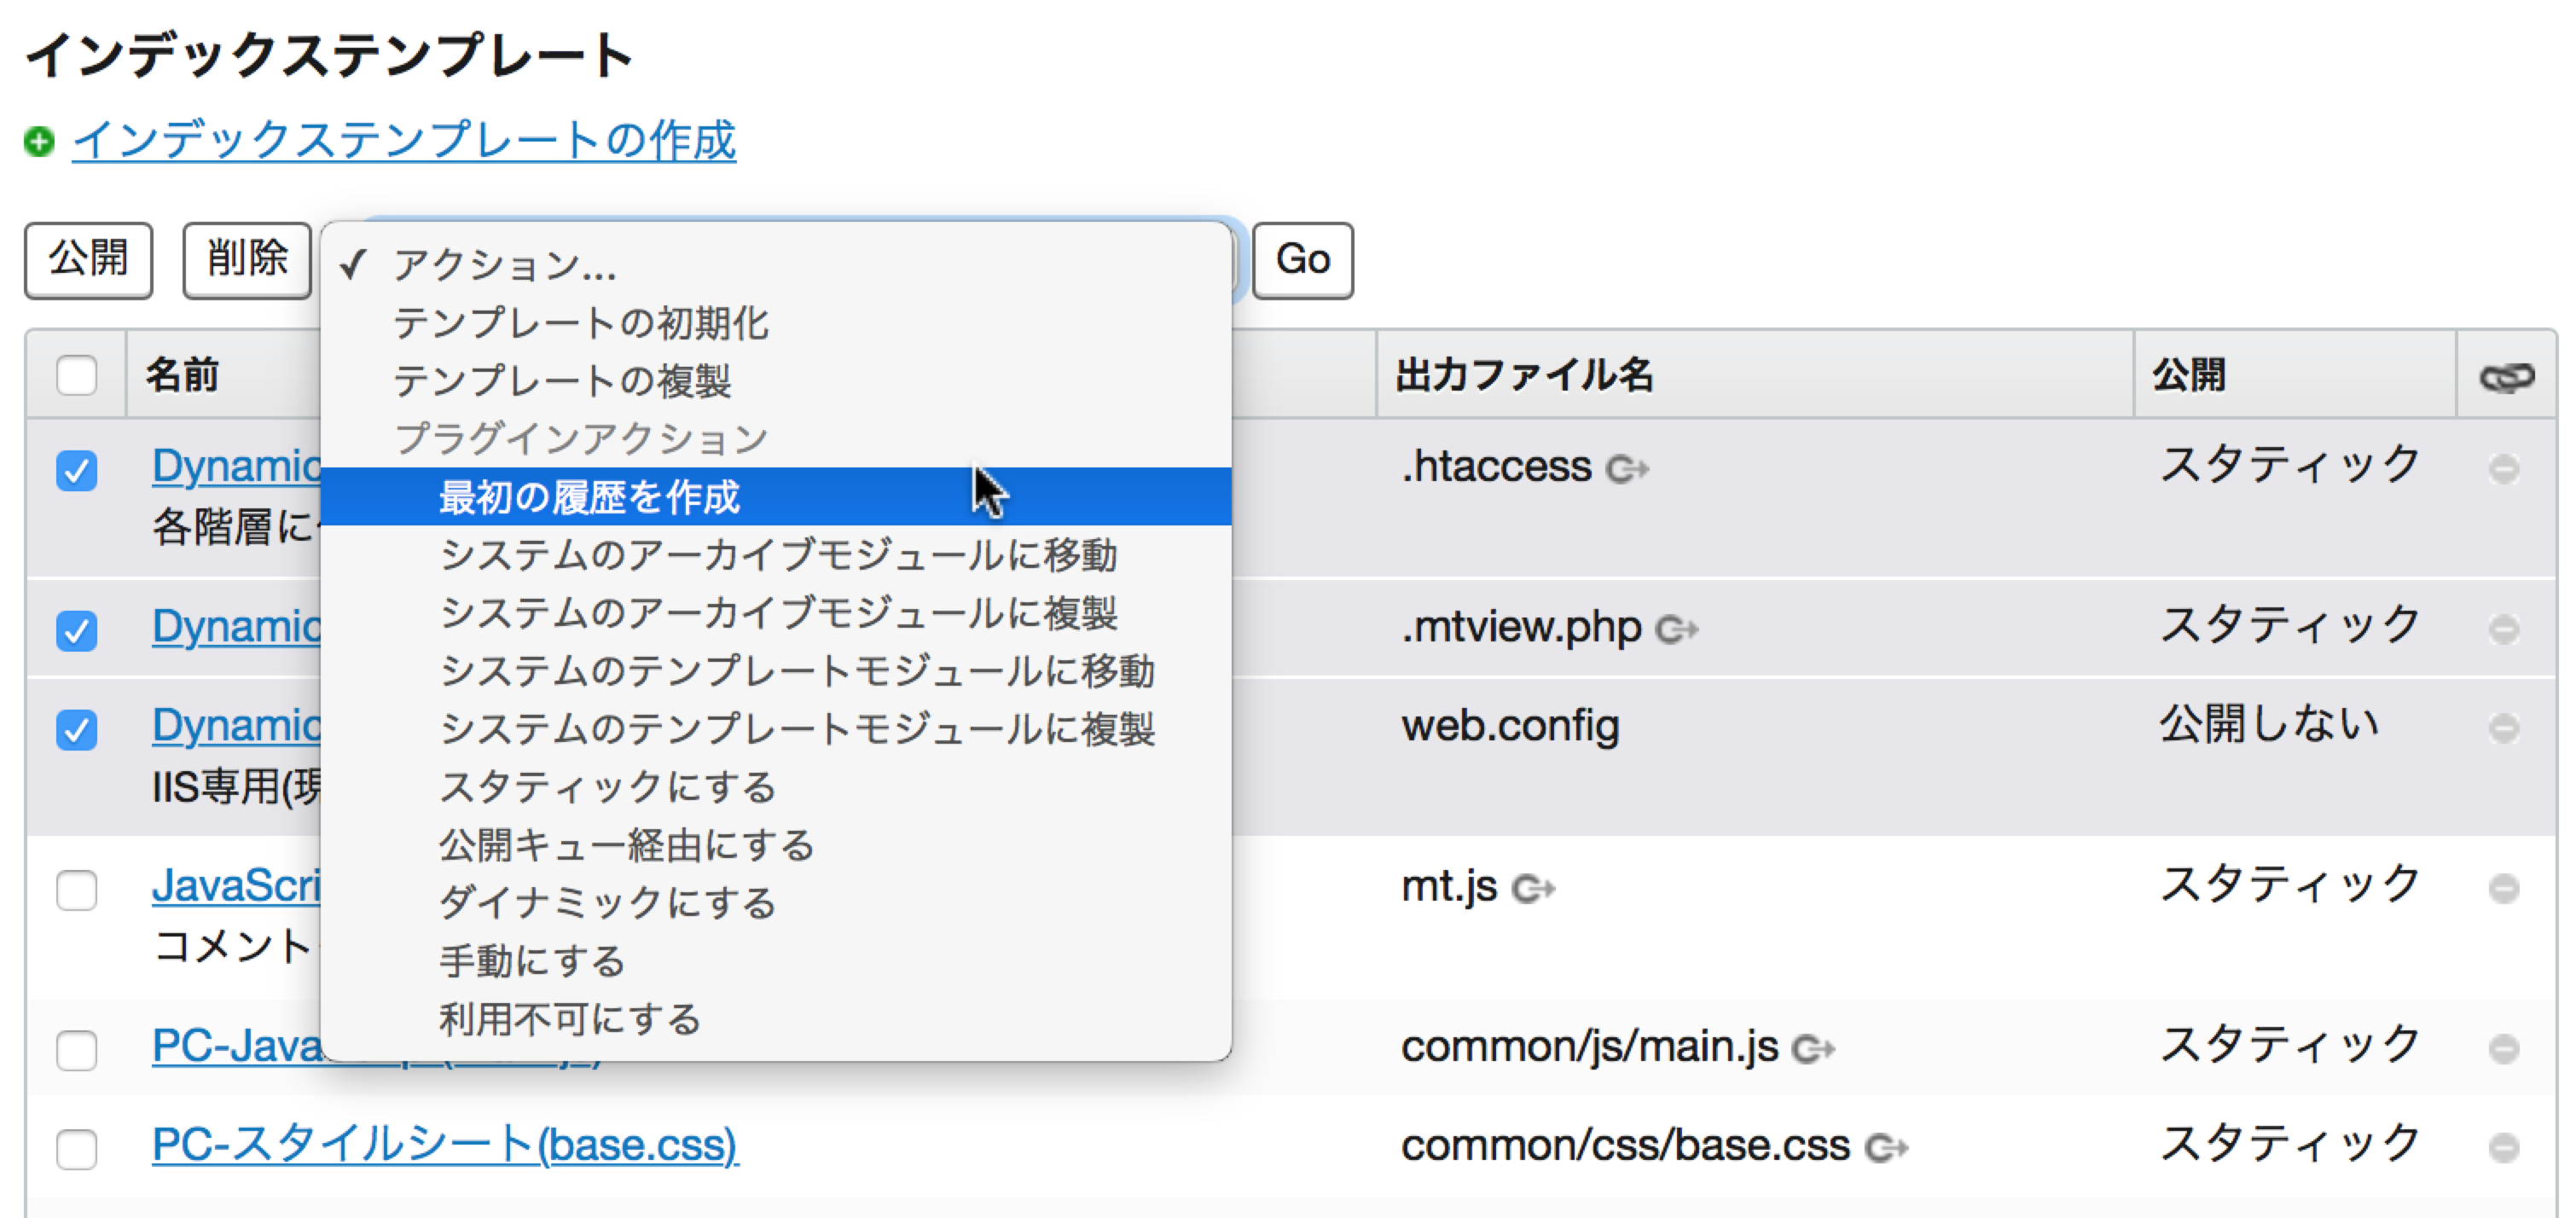The image size is (2576, 1218).
Task: Open インデックステンプレートの作成 link
Action: pos(404,140)
